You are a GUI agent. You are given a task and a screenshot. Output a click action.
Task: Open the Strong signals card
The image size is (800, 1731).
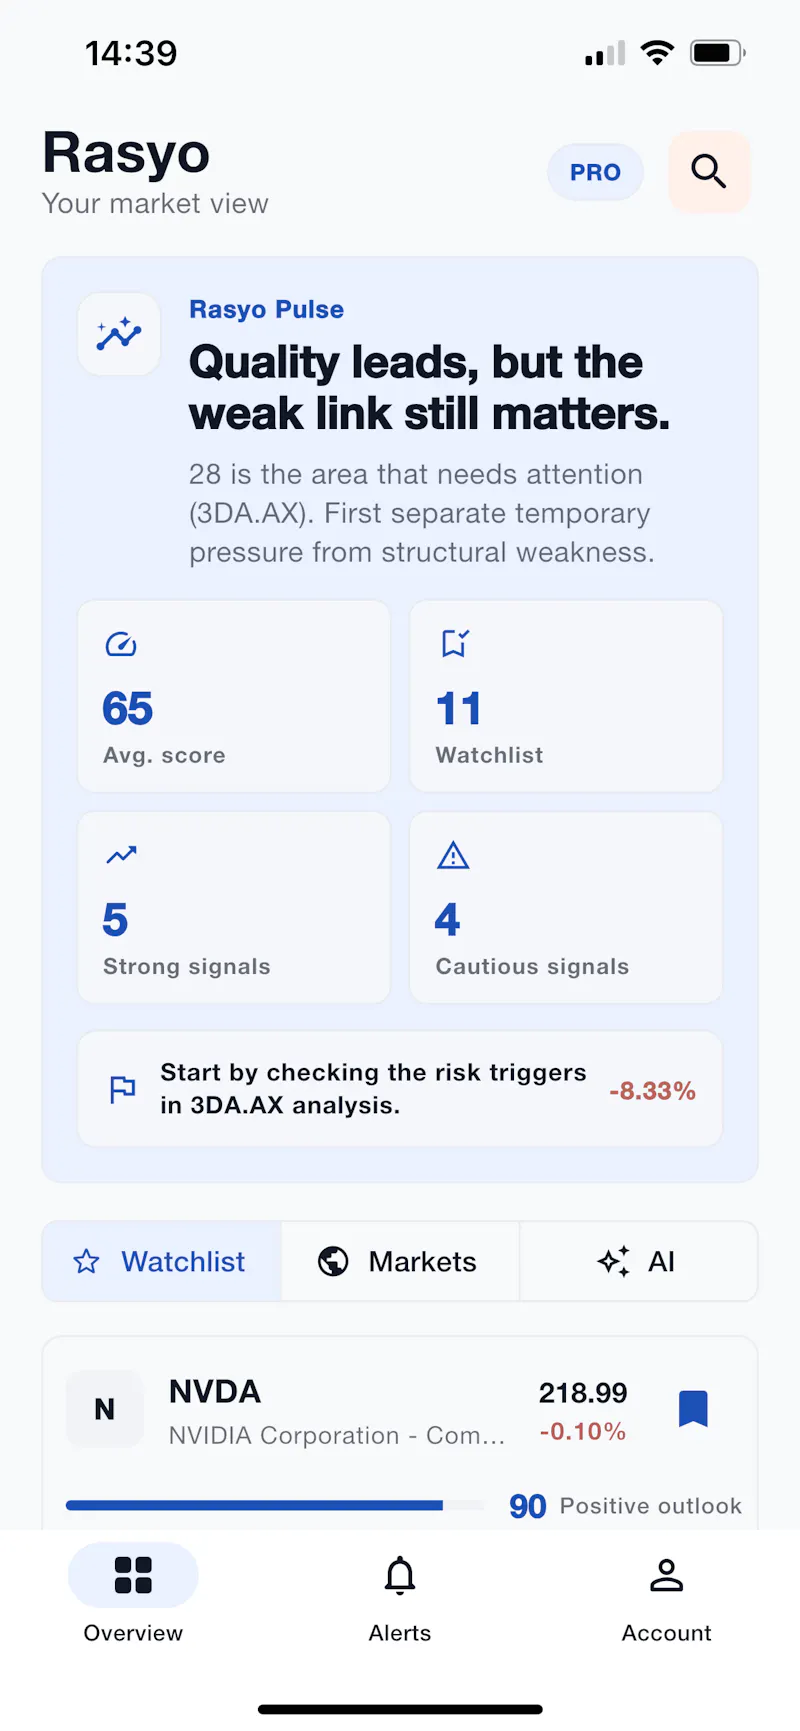pos(234,907)
